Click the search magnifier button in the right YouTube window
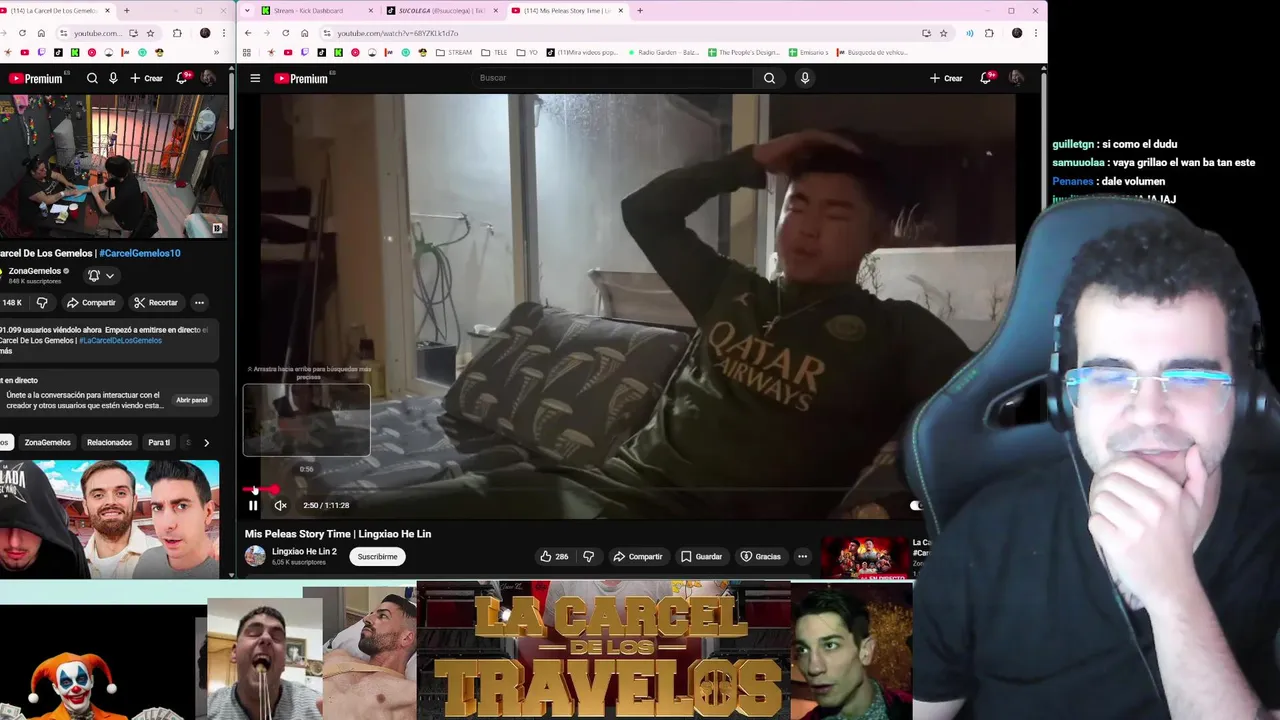The width and height of the screenshot is (1280, 720). [769, 78]
